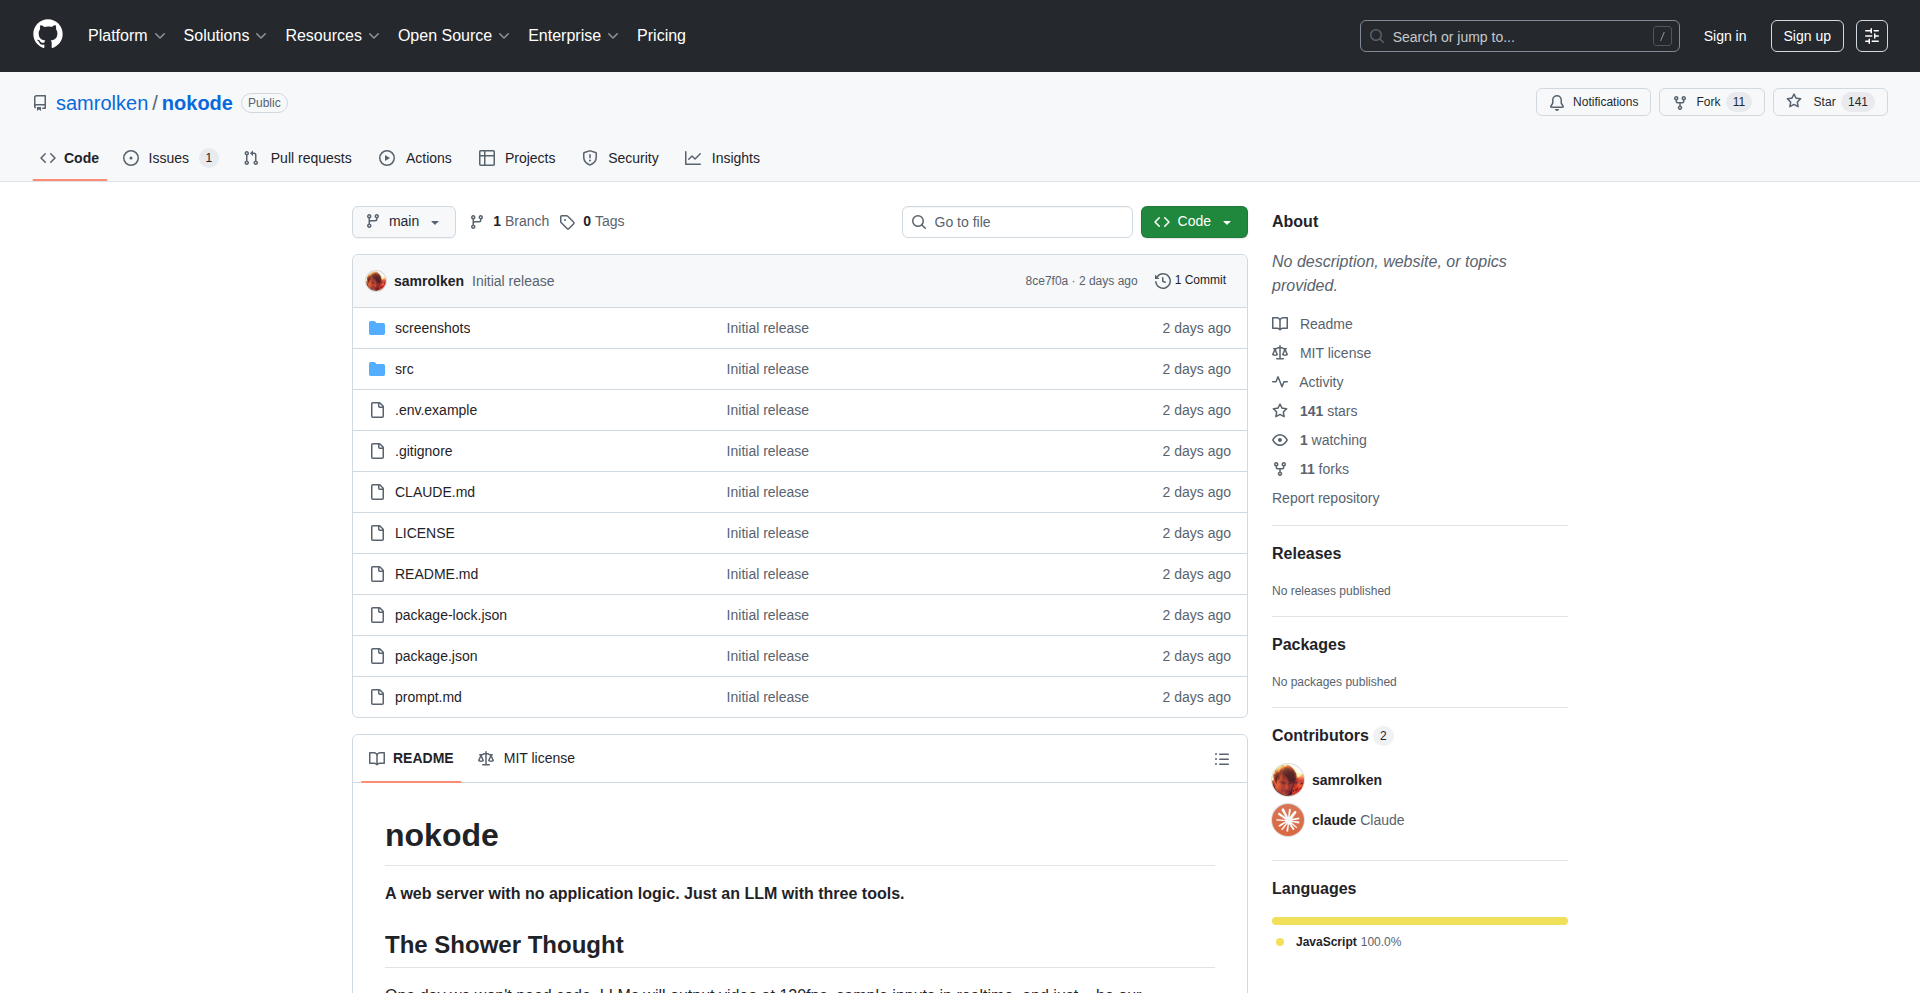Open the Code tab
1920x993 pixels.
pyautogui.click(x=70, y=158)
